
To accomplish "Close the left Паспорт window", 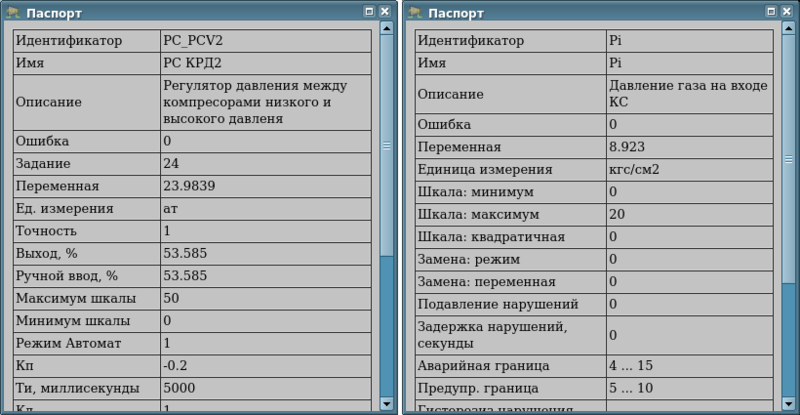I will tap(385, 11).
